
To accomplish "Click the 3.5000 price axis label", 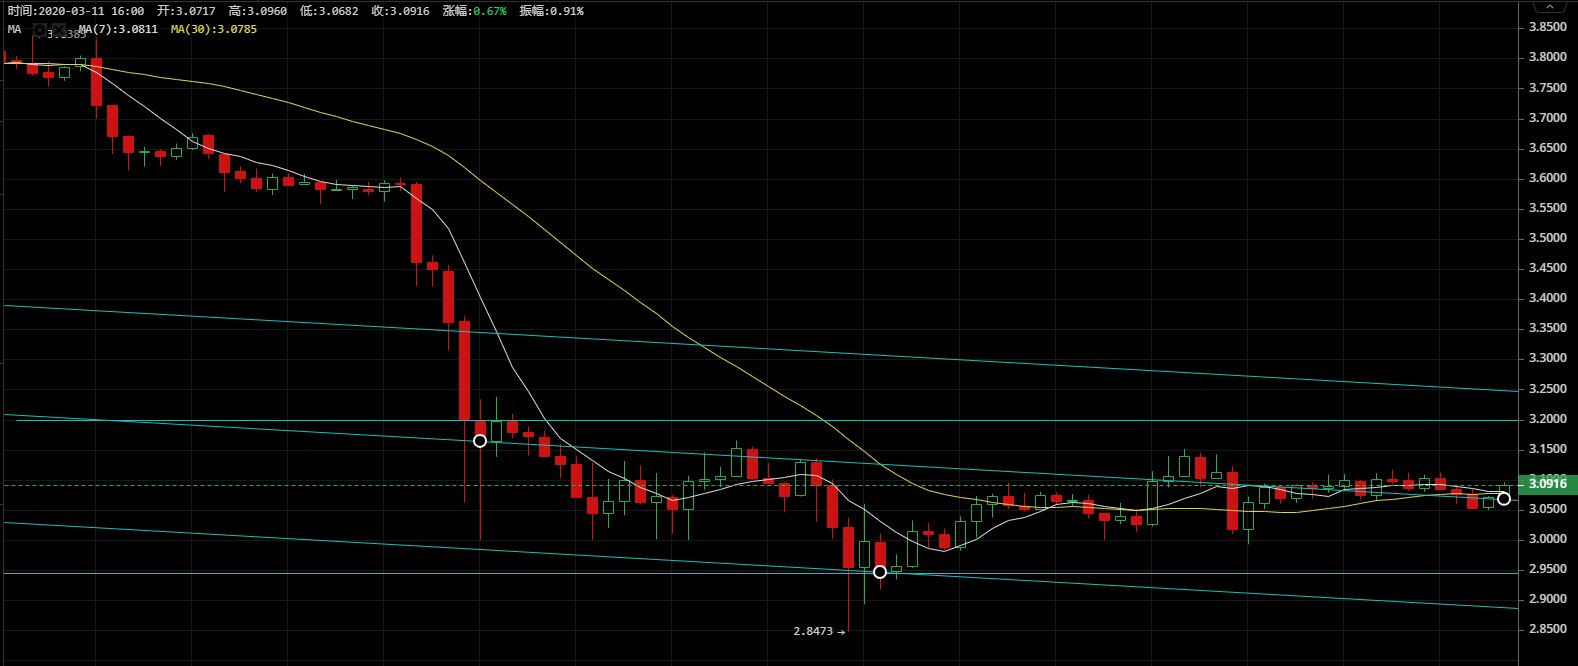I will pos(1548,238).
